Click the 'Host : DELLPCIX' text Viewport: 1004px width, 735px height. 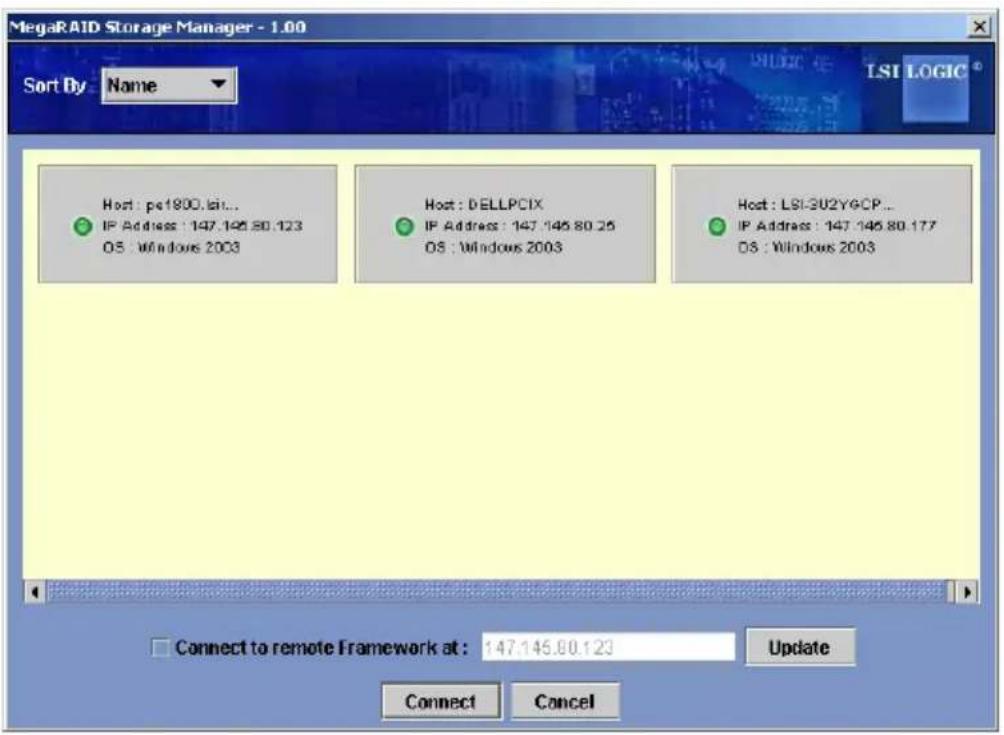pyautogui.click(x=483, y=205)
